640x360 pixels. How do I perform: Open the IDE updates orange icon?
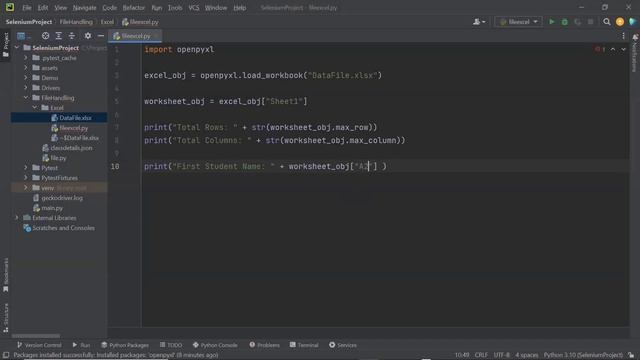coord(620,22)
